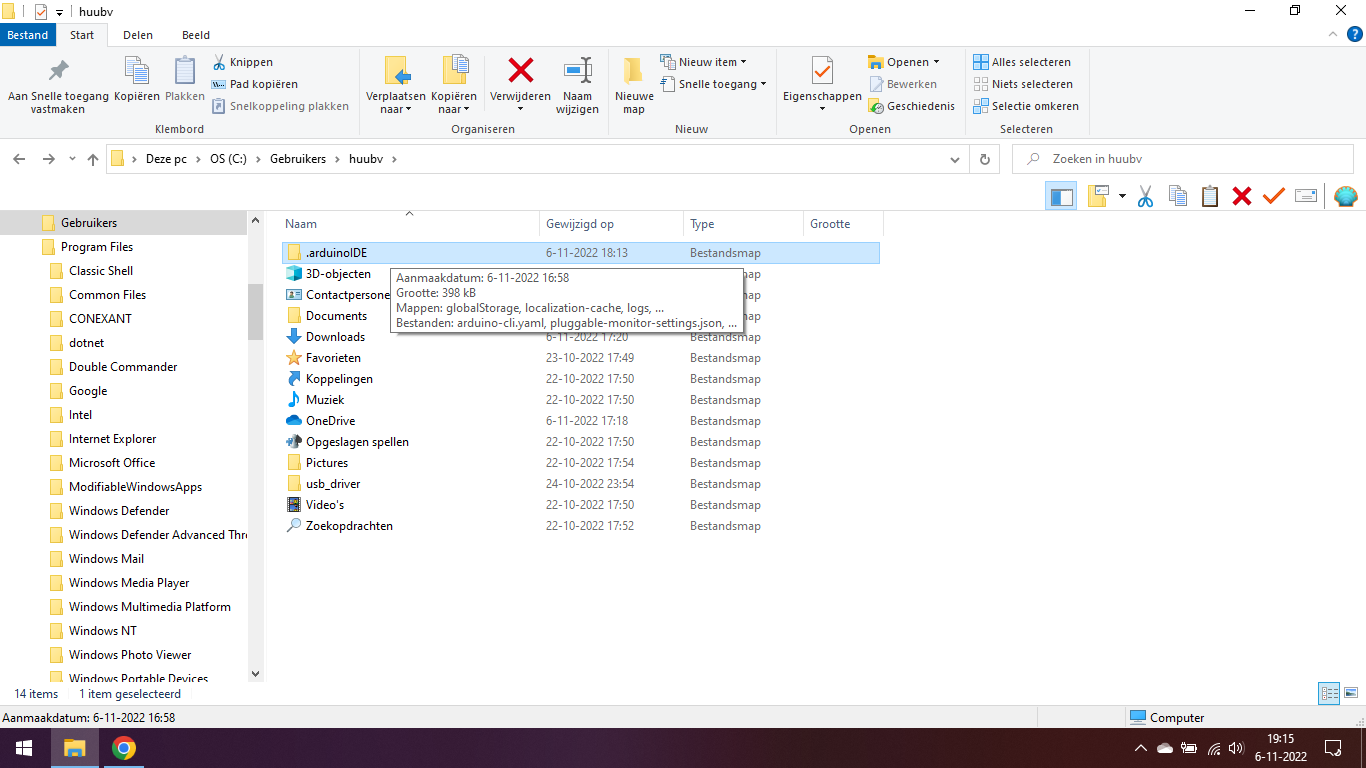Pin folder with Aan Snelle toegang vastmaken

click(x=58, y=86)
